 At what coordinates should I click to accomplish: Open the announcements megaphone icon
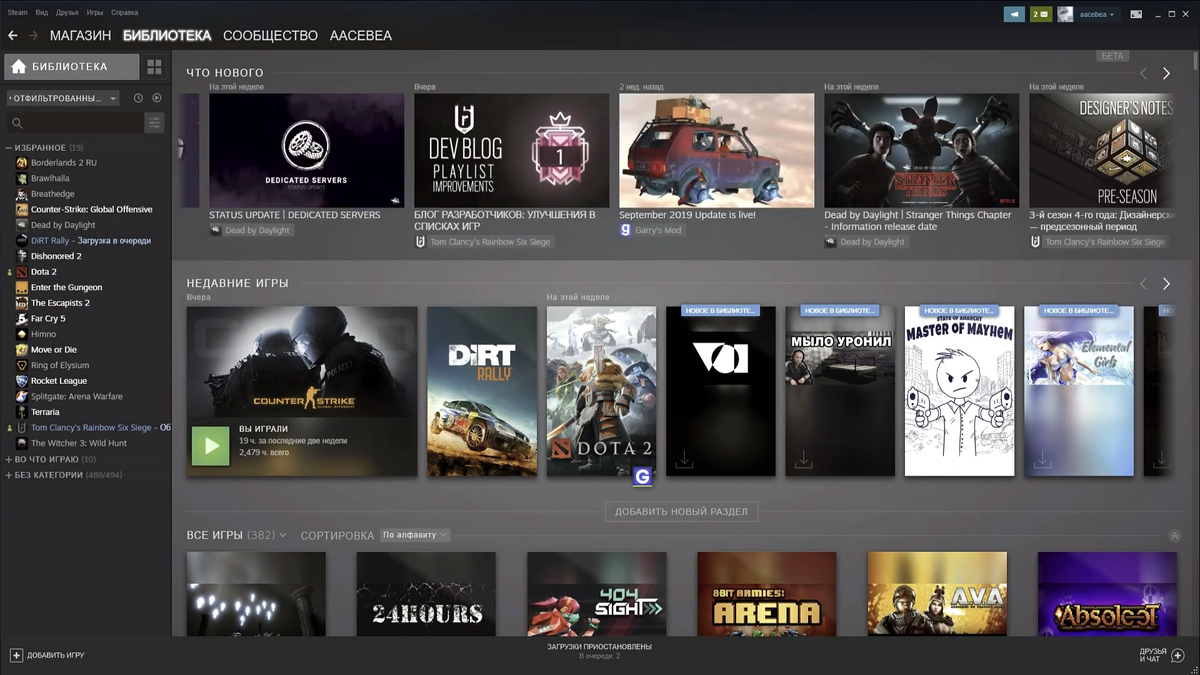[1015, 14]
